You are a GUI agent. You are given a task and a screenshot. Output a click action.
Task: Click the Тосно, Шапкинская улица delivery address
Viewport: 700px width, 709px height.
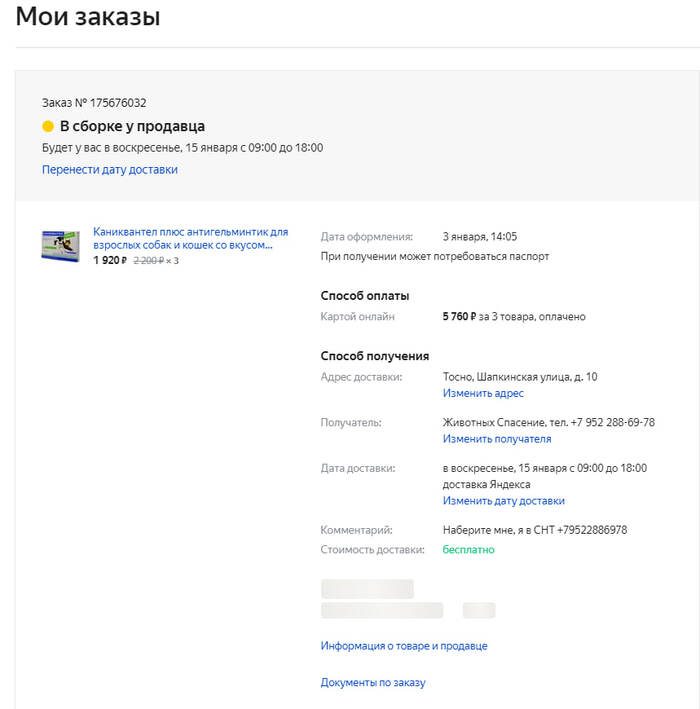pos(520,377)
